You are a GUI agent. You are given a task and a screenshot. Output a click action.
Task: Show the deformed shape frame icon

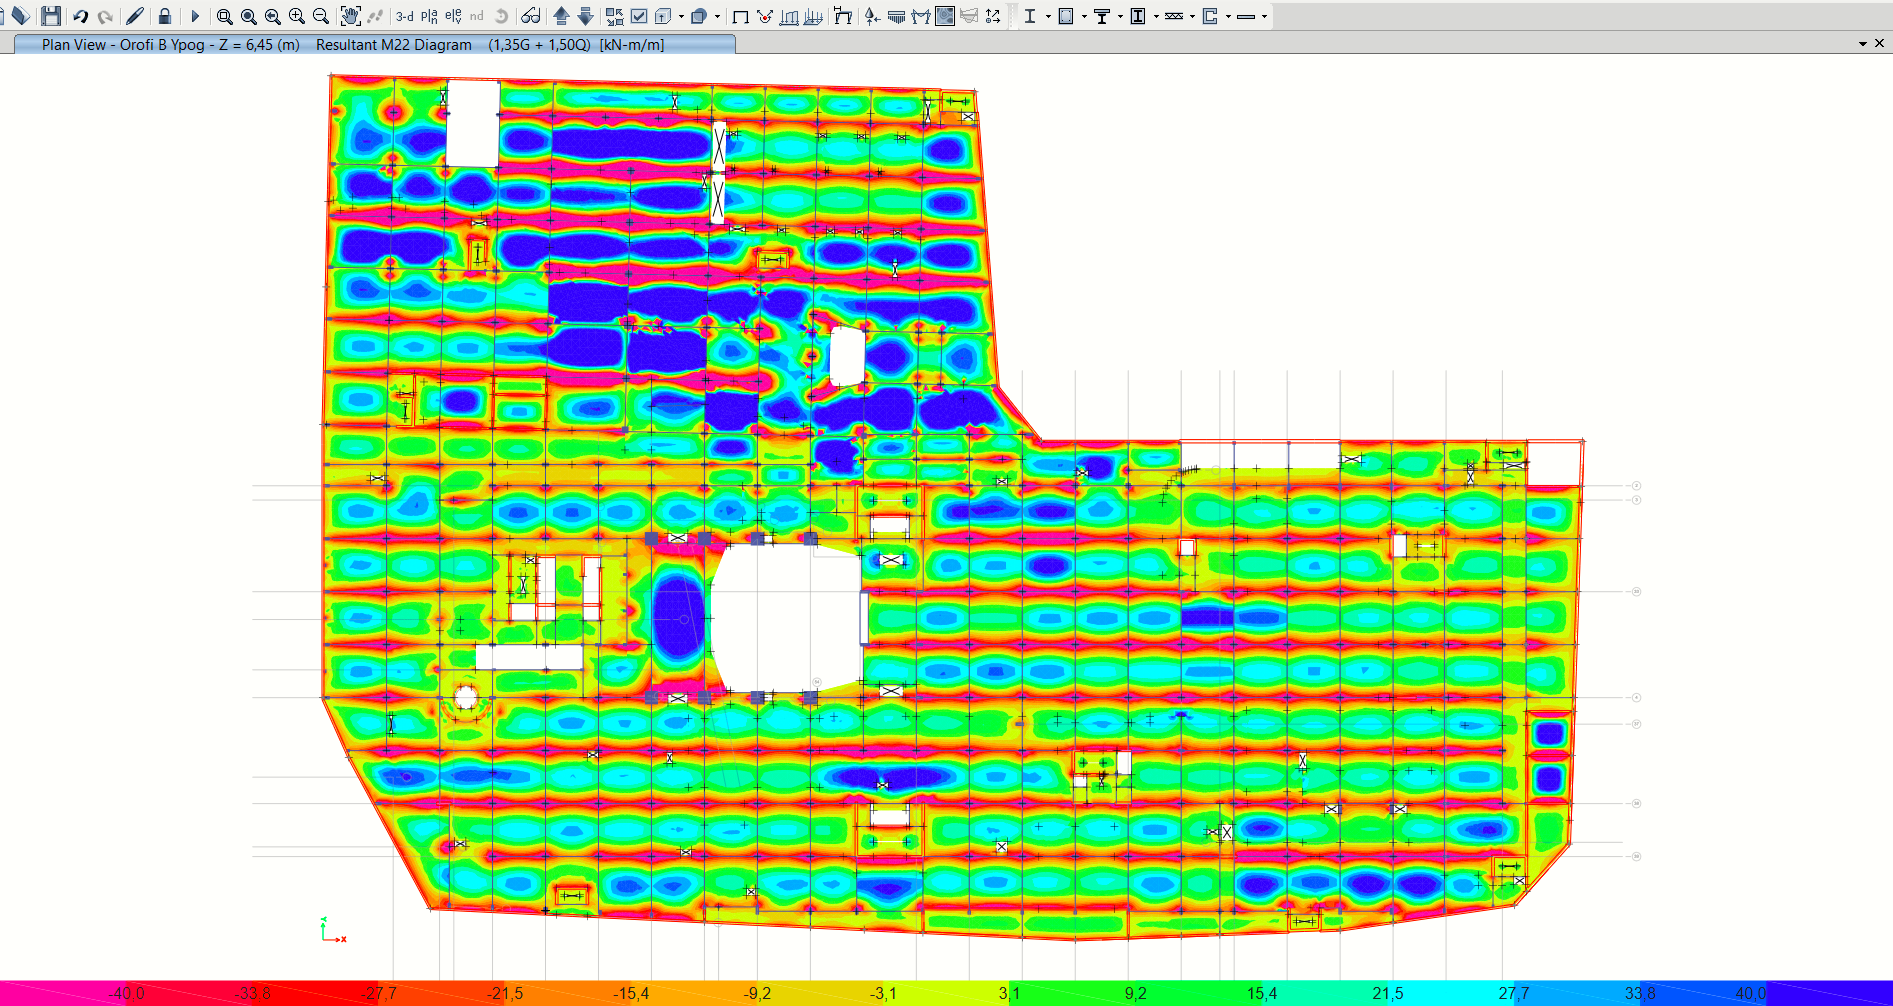click(843, 16)
